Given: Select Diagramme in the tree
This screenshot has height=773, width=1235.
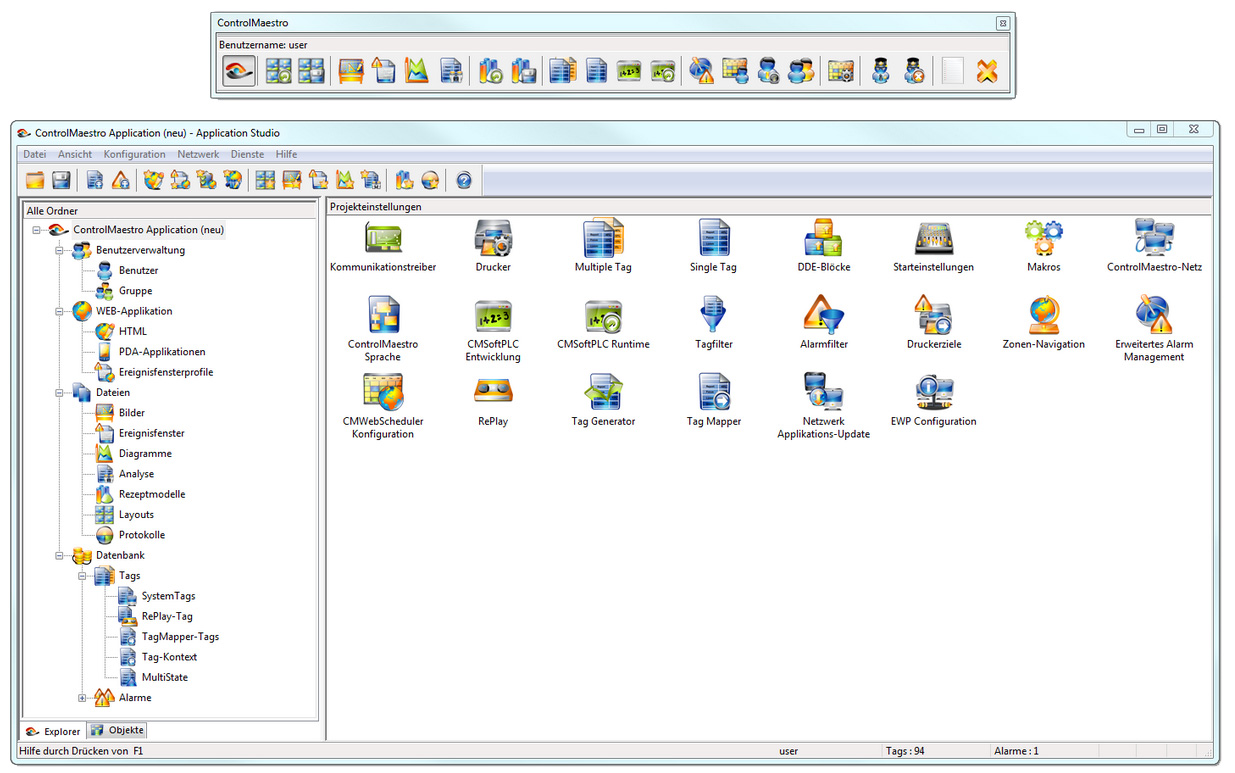Looking at the screenshot, I should 145,454.
